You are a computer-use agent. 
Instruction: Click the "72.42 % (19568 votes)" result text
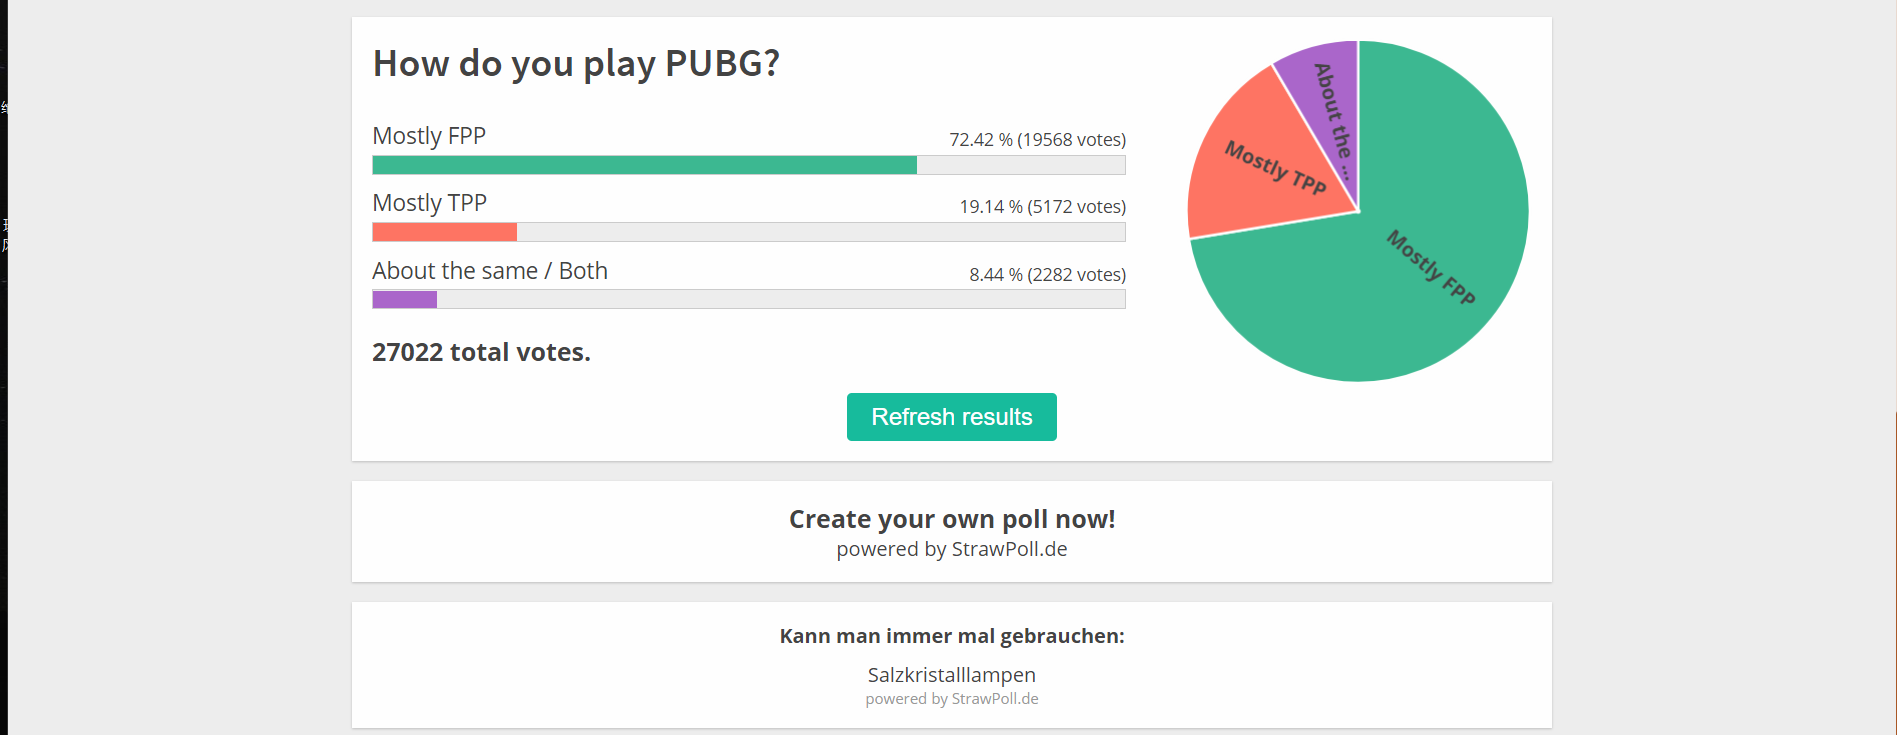click(1037, 140)
